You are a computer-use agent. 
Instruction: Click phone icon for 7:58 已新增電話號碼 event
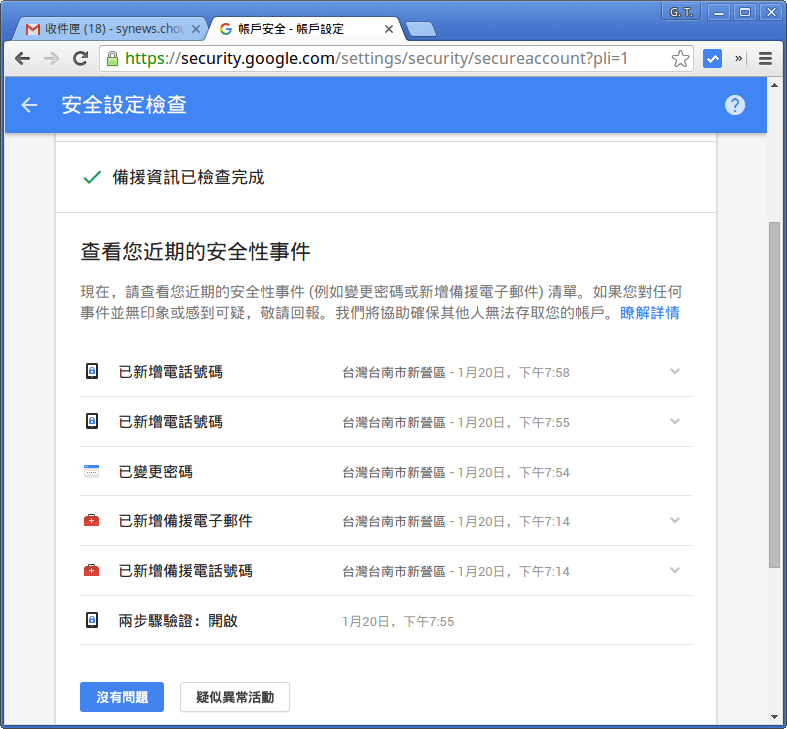tap(92, 372)
